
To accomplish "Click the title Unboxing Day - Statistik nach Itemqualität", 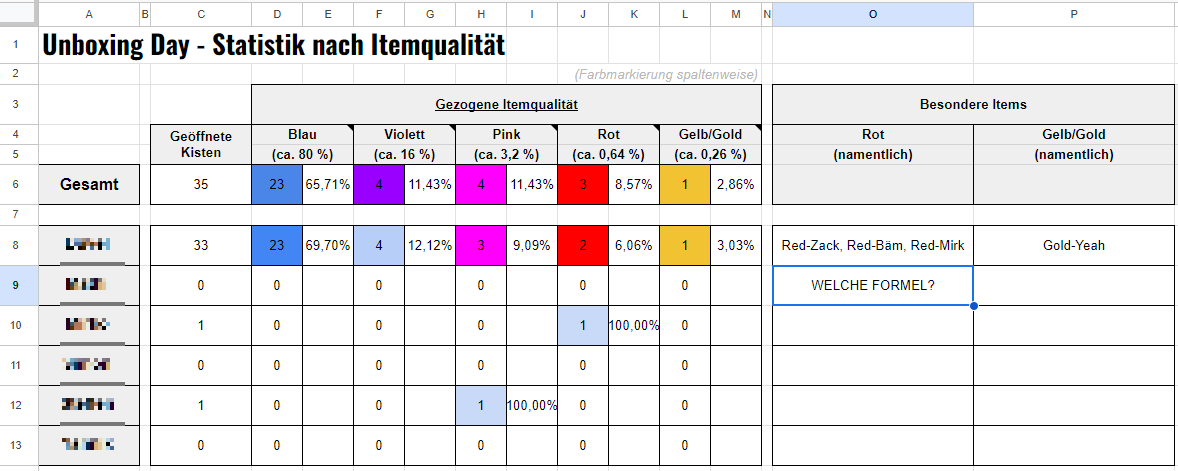I will pos(273,45).
